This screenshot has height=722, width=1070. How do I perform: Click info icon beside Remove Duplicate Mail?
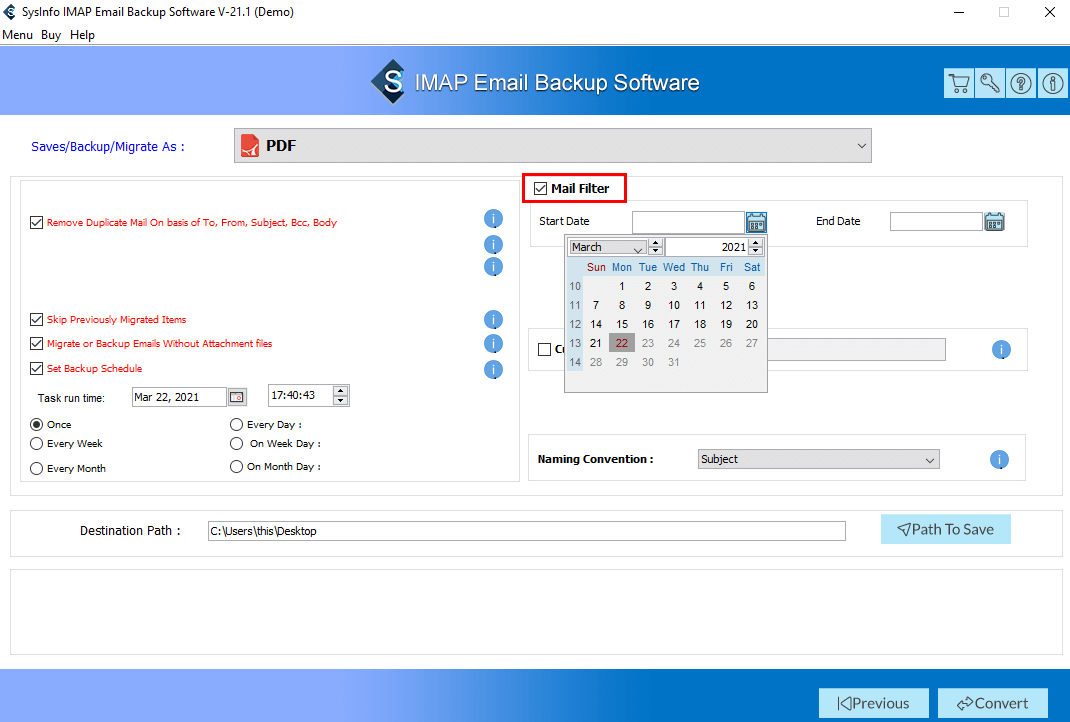pos(493,219)
